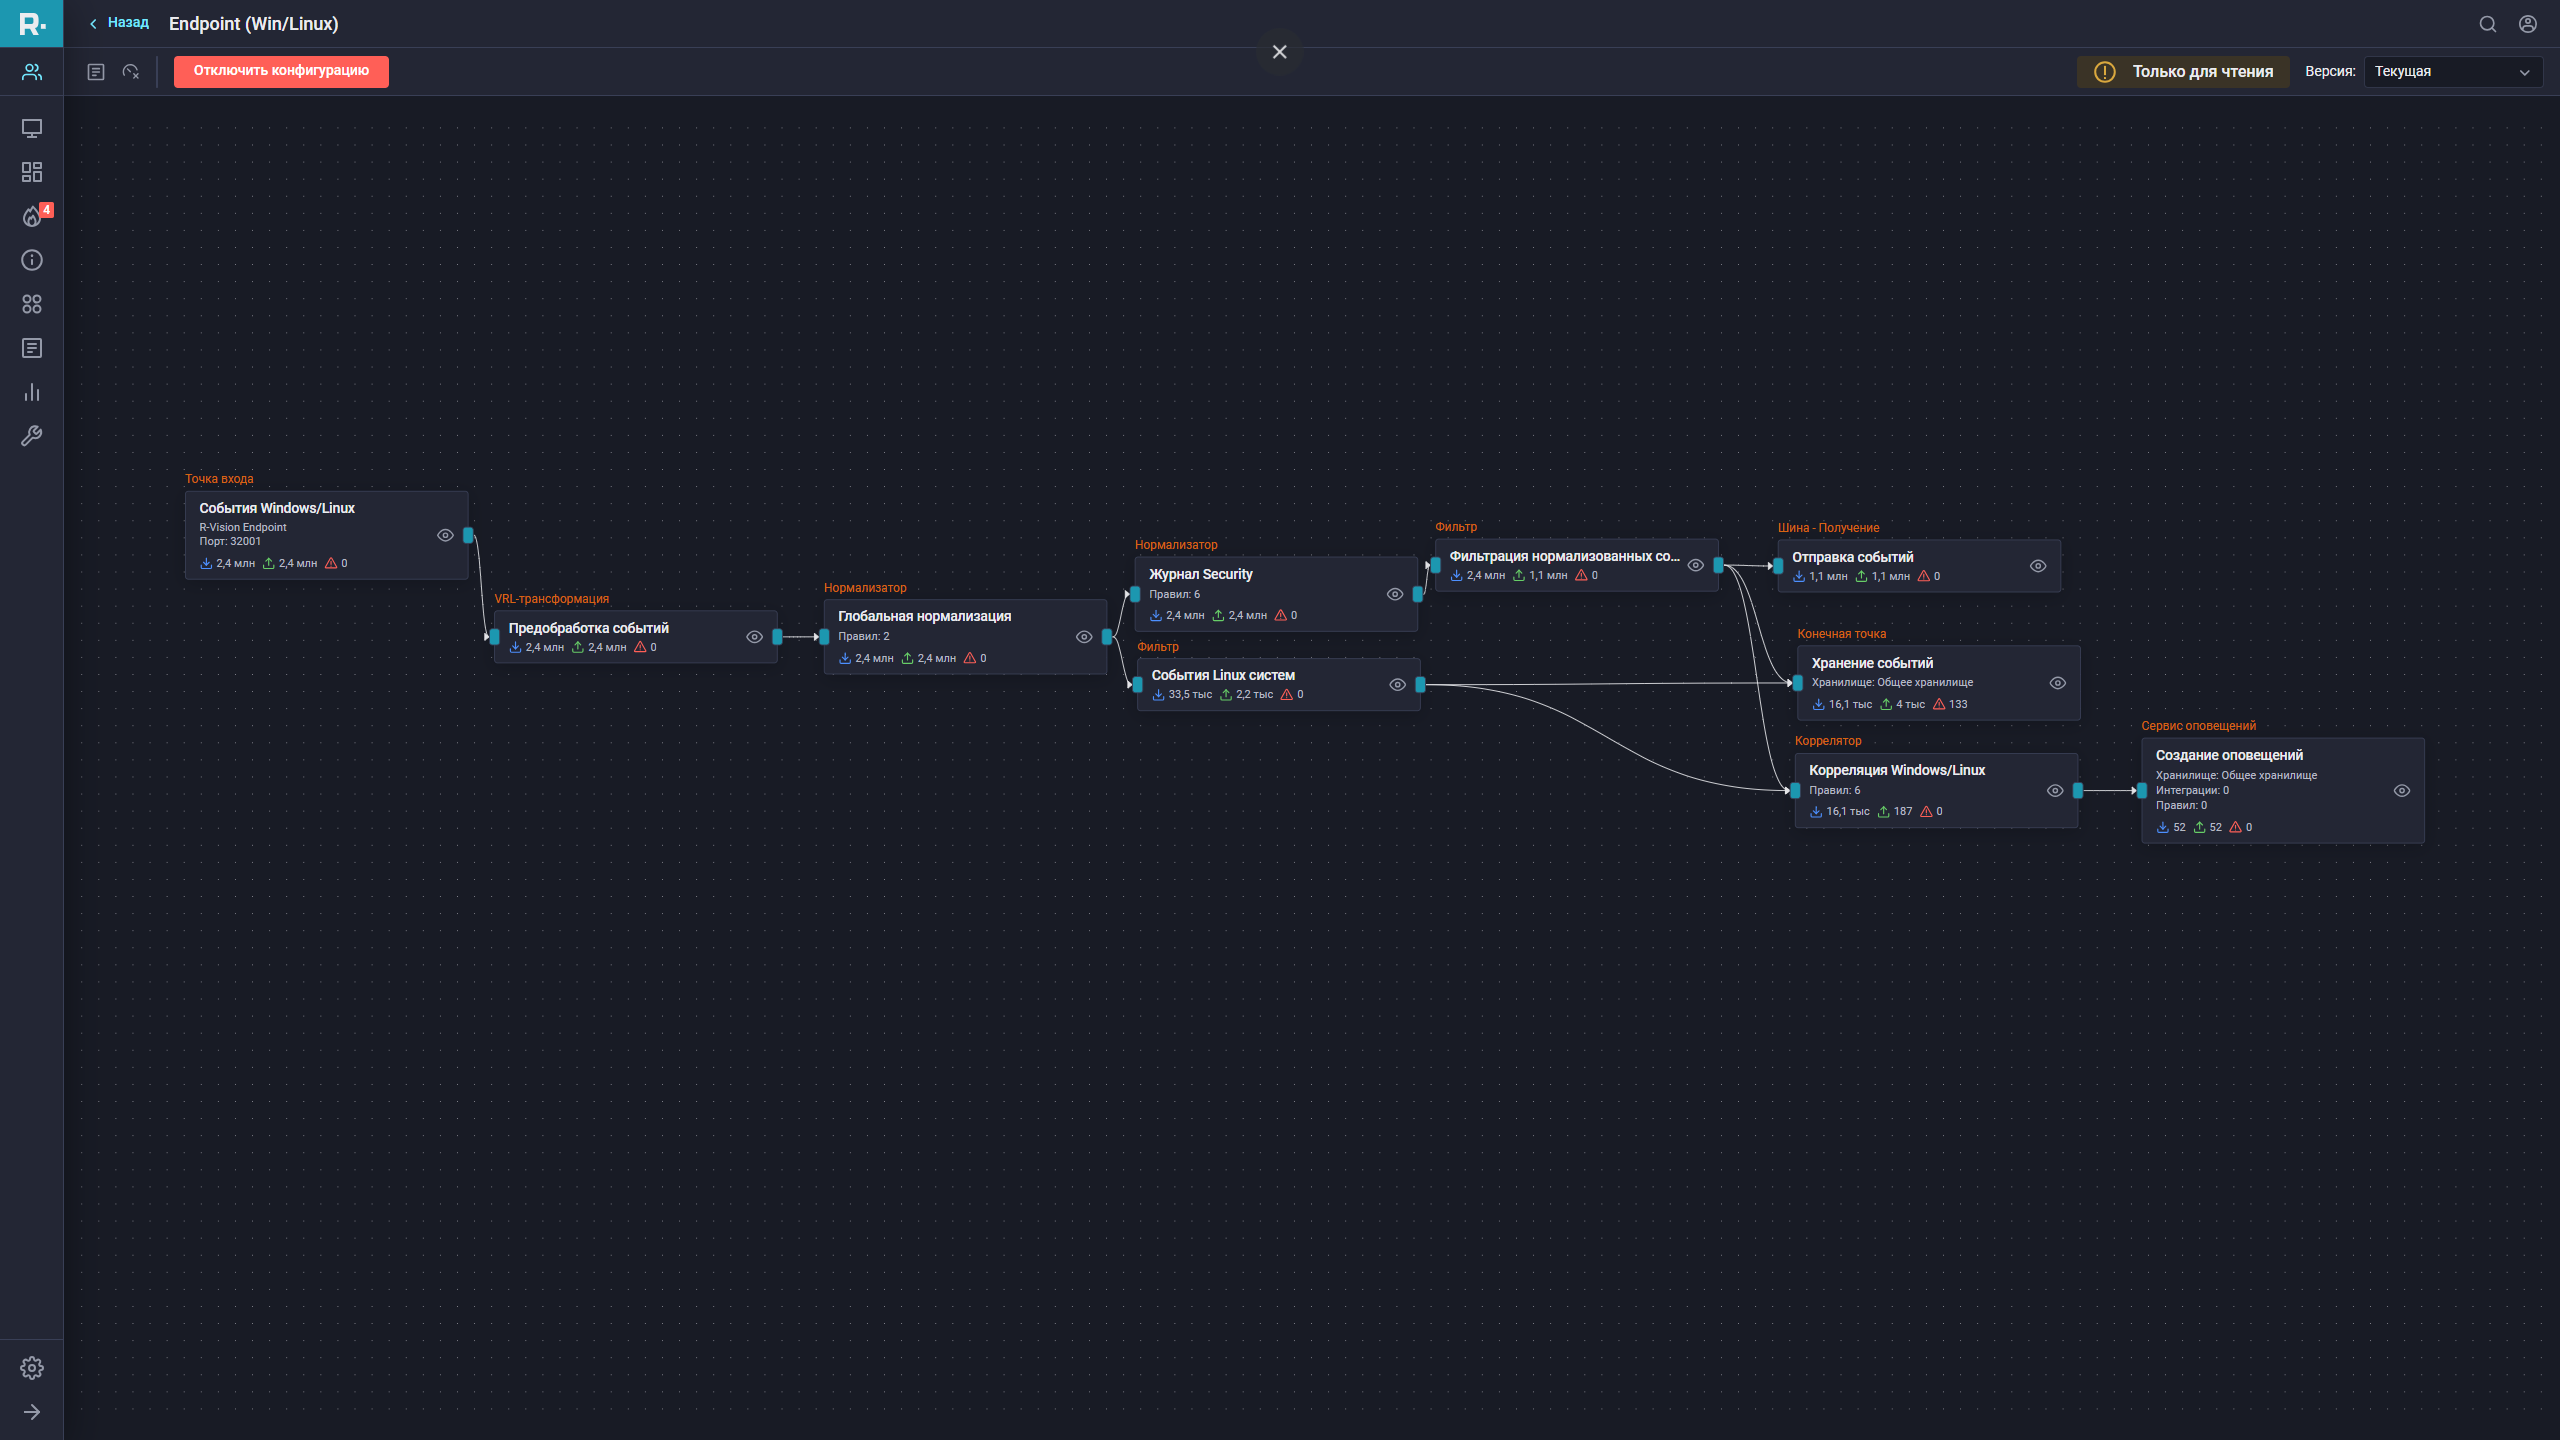Toggle eye icon on Журнал Security node
Viewport: 2560px width, 1440px height.
[1395, 594]
